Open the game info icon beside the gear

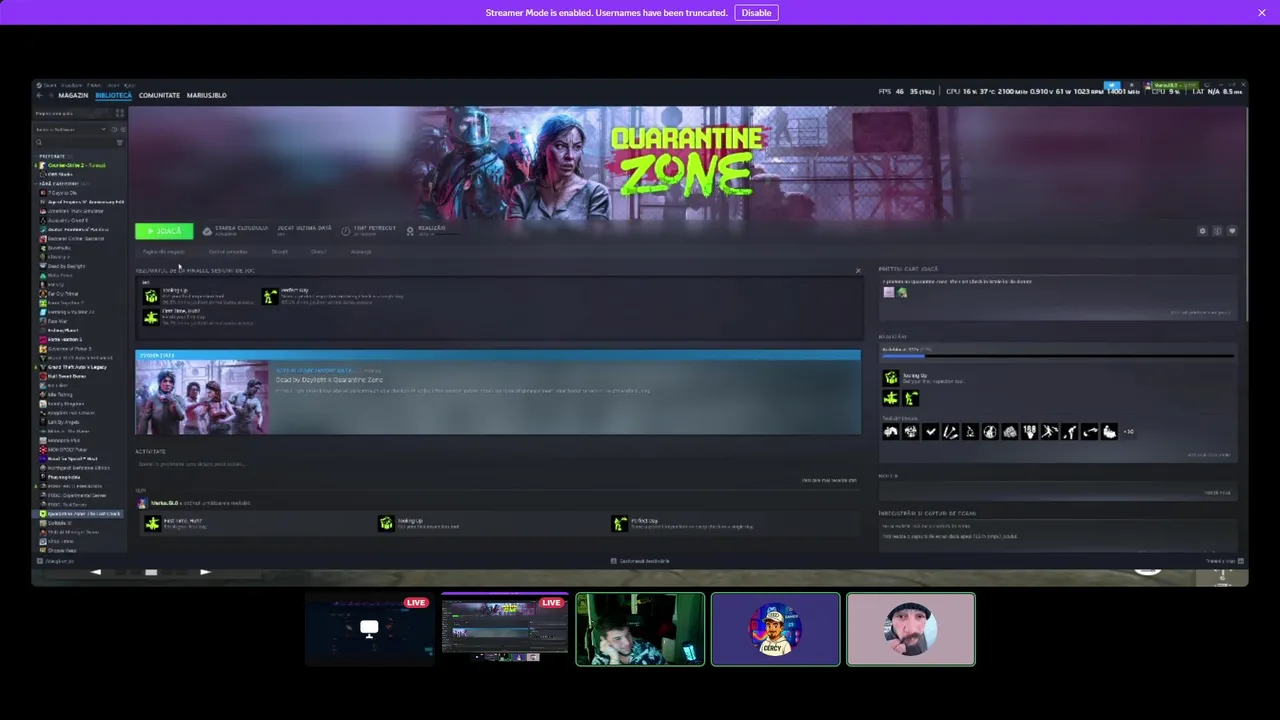[x=1218, y=231]
